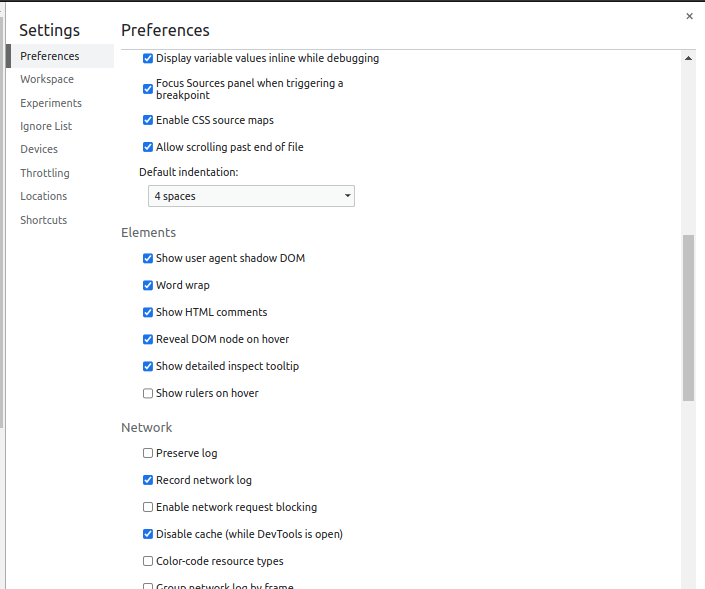Go to the Devices tab
The height and width of the screenshot is (589, 705).
pos(39,149)
